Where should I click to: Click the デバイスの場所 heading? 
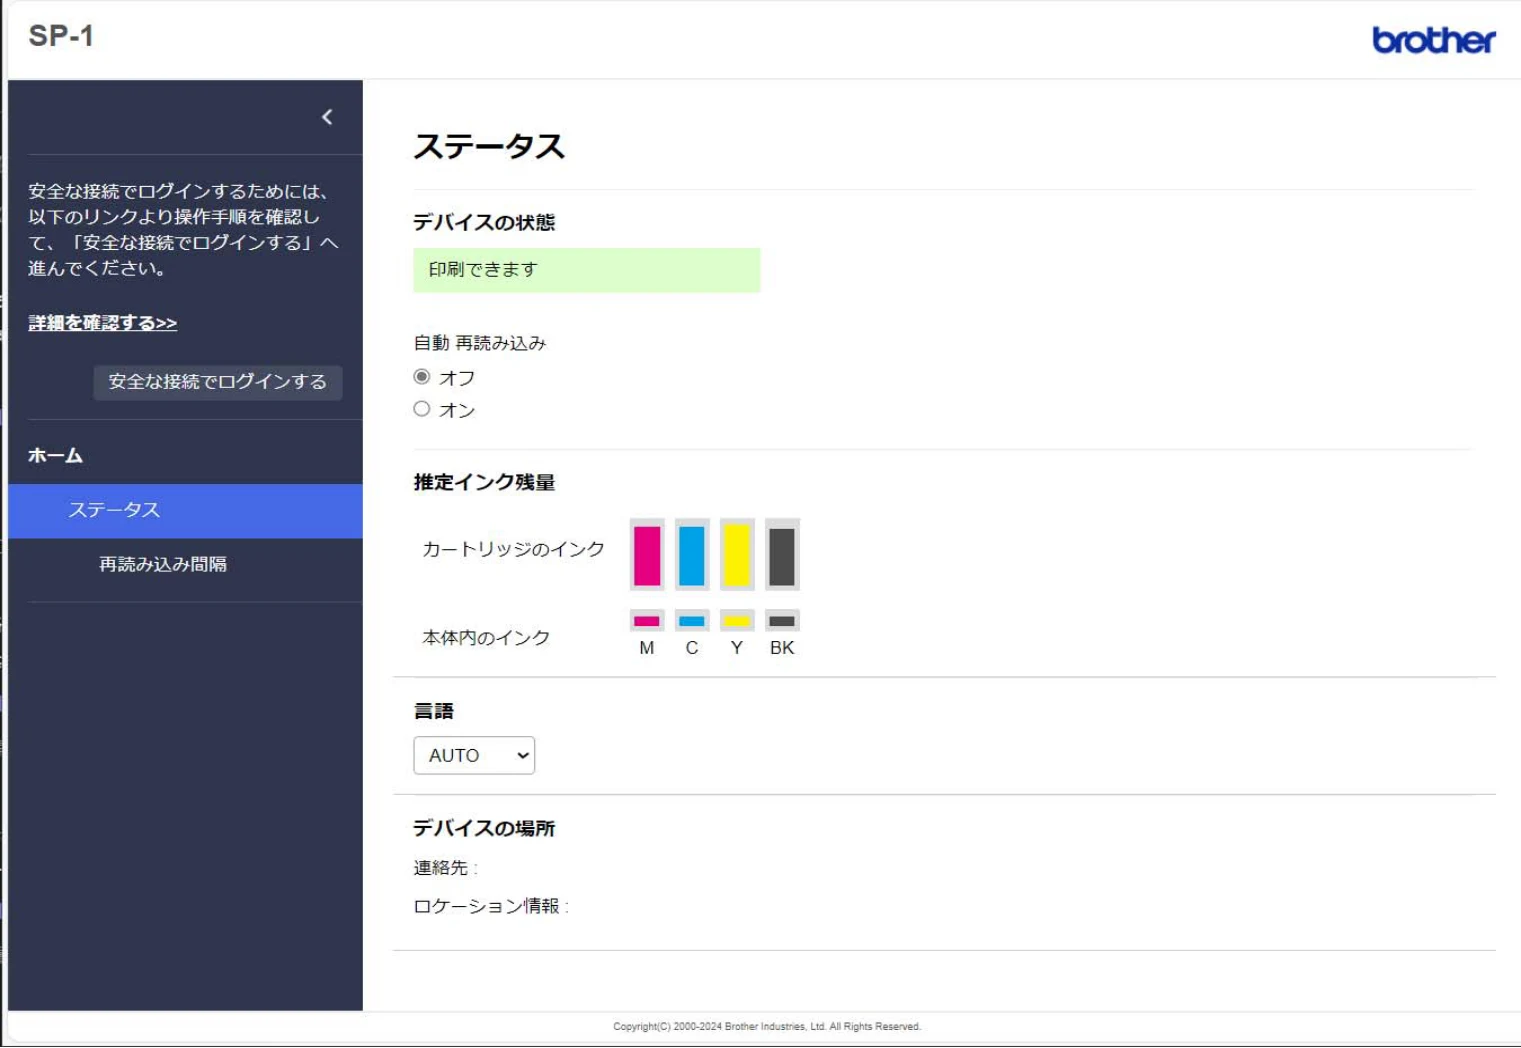click(x=484, y=828)
